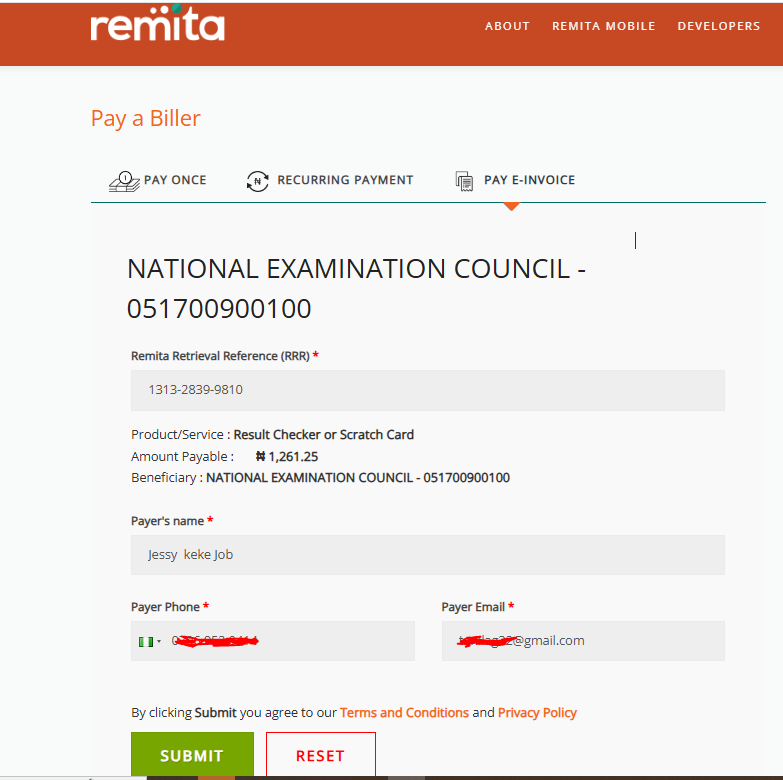
Task: Select the Pay E-Invoice tab
Action: pos(529,180)
